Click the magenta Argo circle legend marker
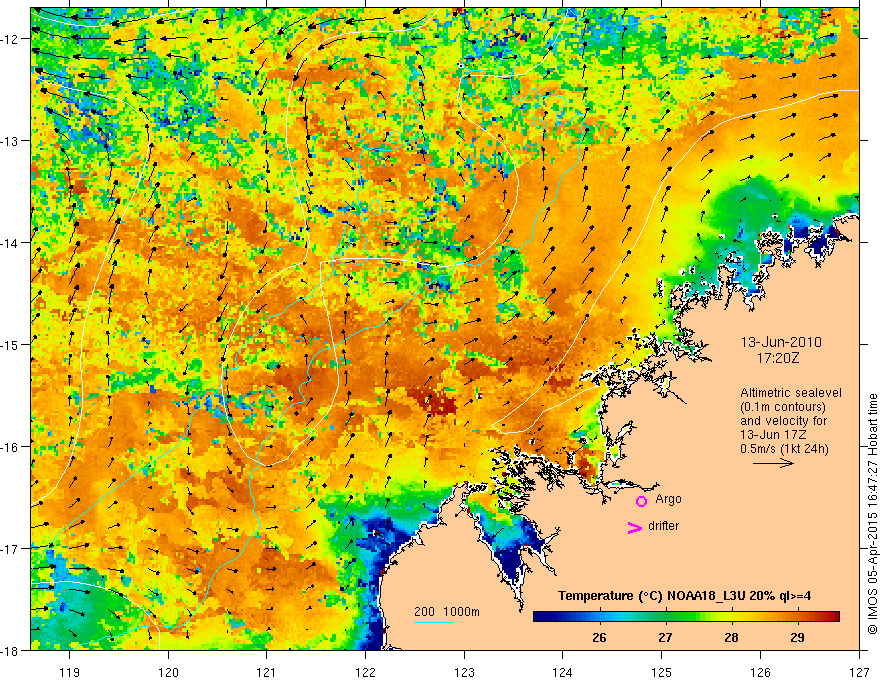Screen dimensions: 880x680 641,501
